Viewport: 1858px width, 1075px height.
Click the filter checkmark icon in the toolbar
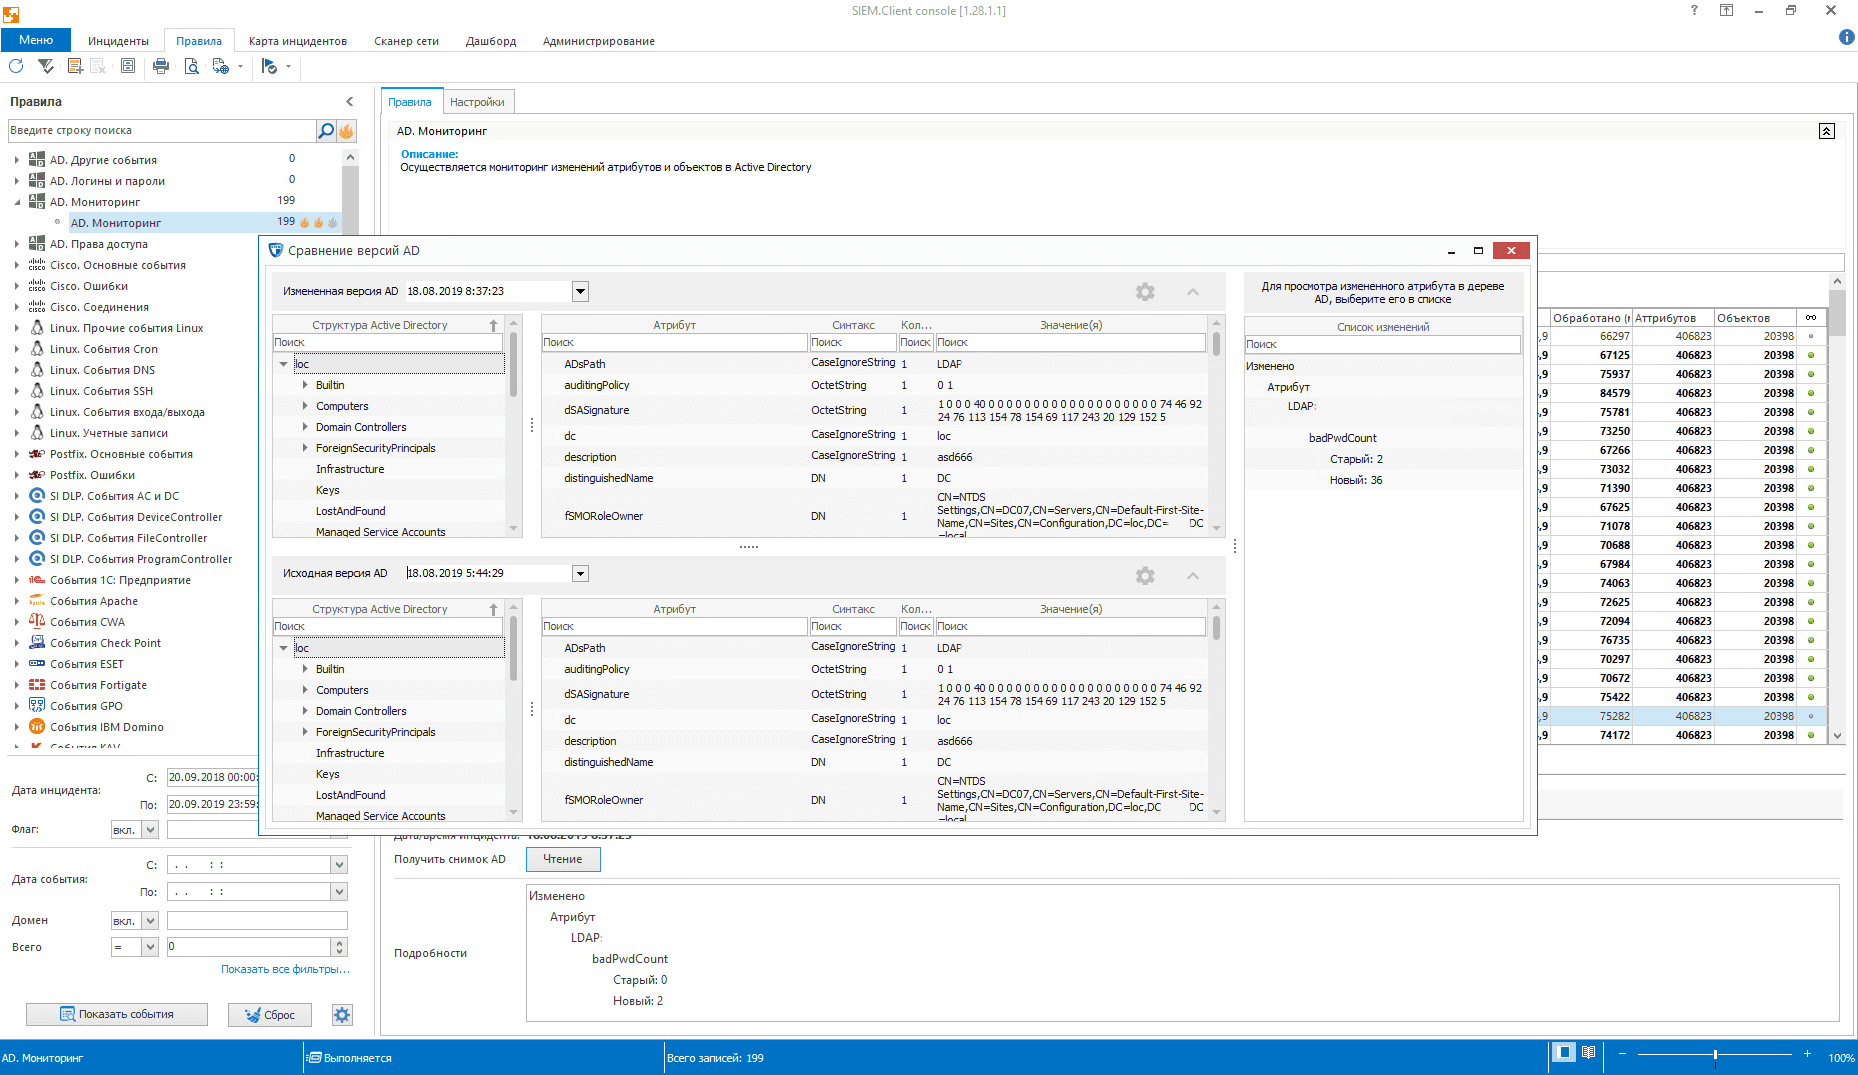pos(46,66)
